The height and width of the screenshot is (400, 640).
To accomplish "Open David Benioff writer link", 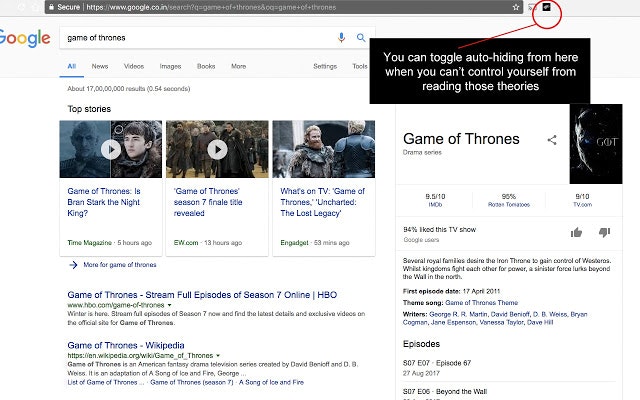I will (510, 314).
